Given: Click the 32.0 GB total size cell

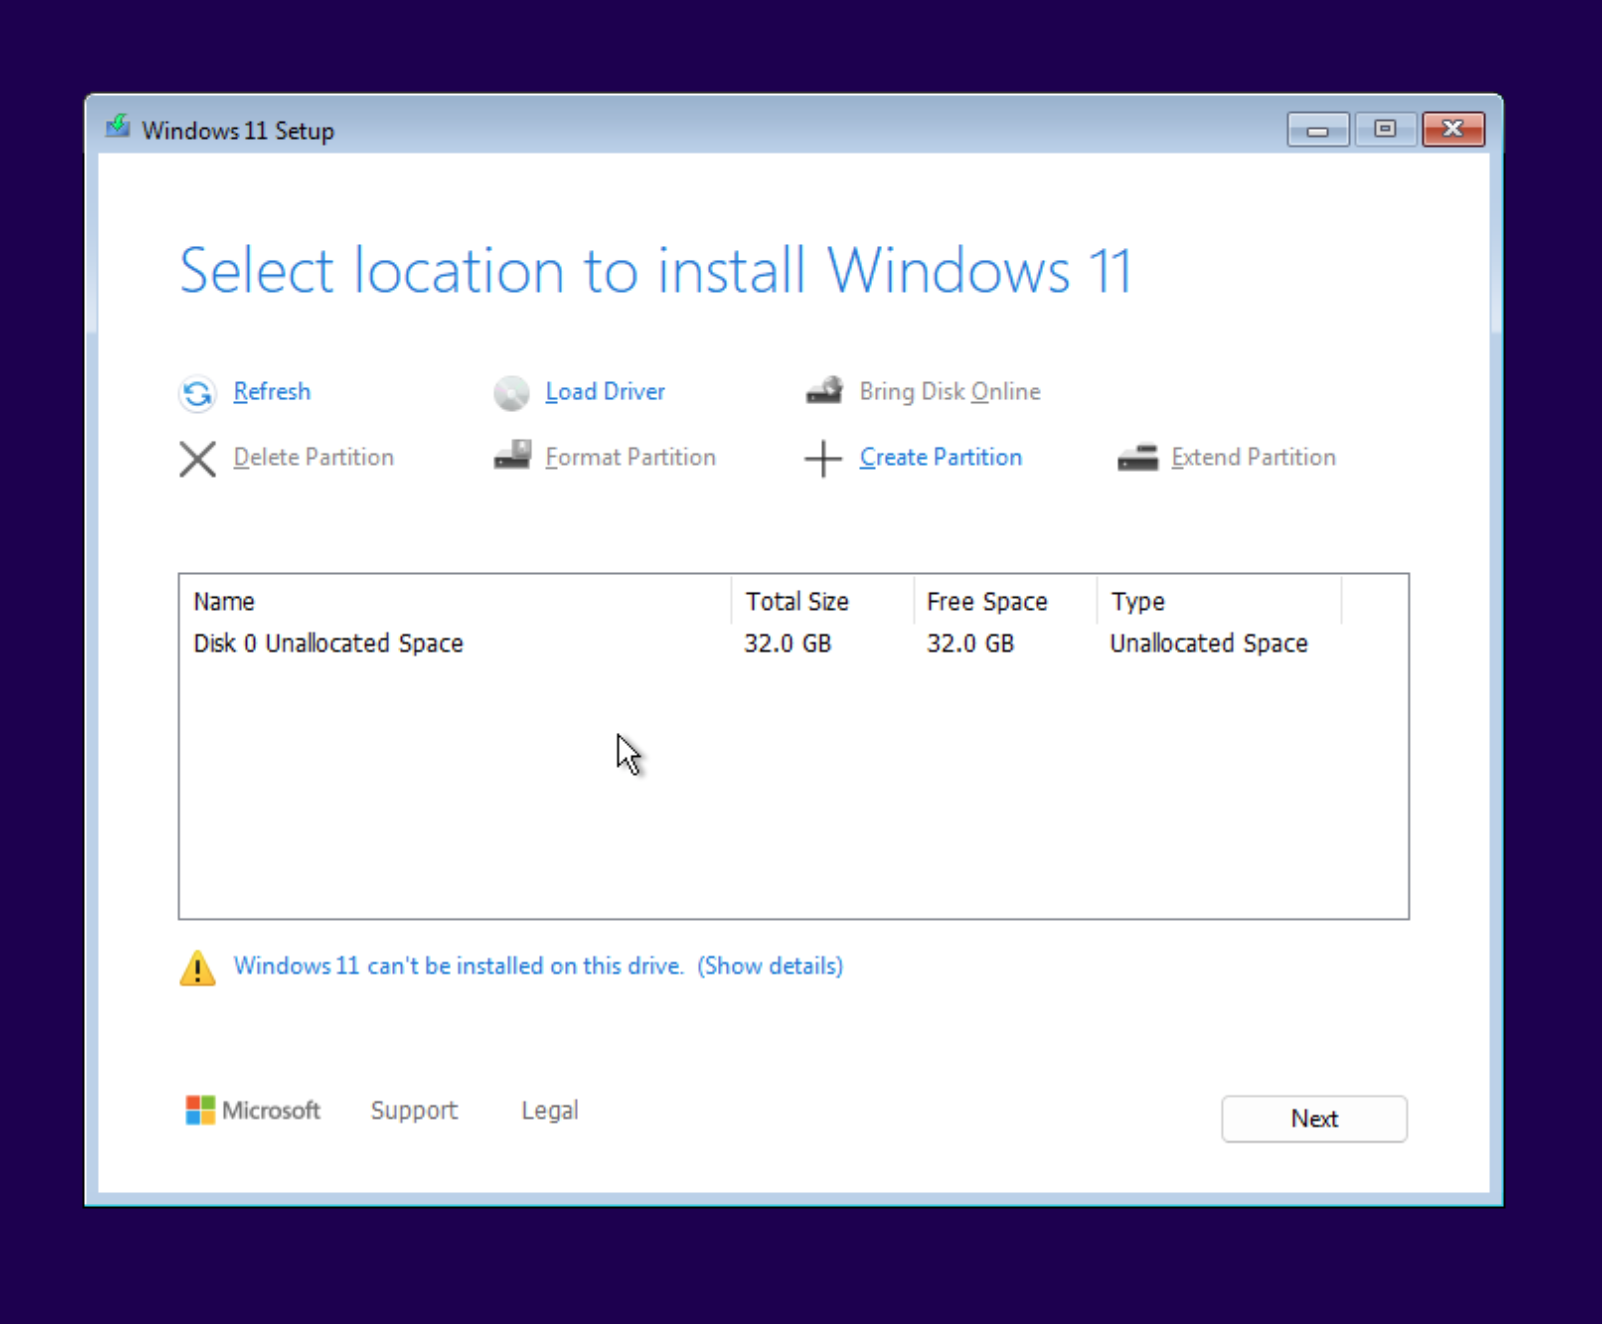Looking at the screenshot, I should 787,643.
